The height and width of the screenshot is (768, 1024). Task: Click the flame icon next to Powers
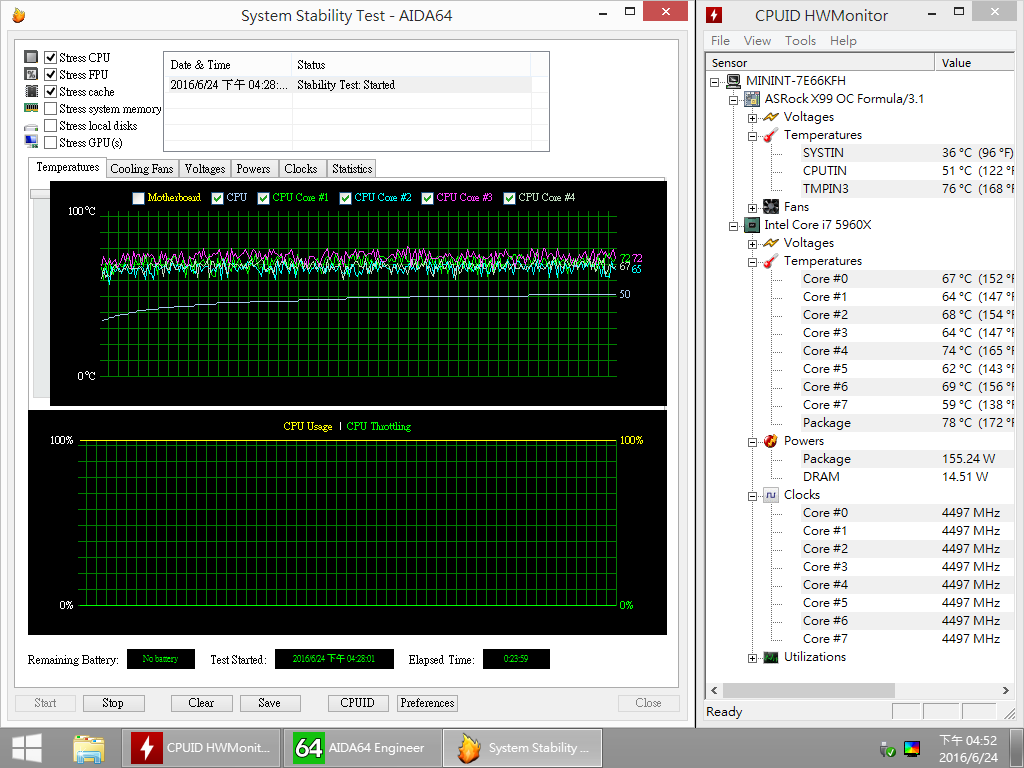(771, 441)
